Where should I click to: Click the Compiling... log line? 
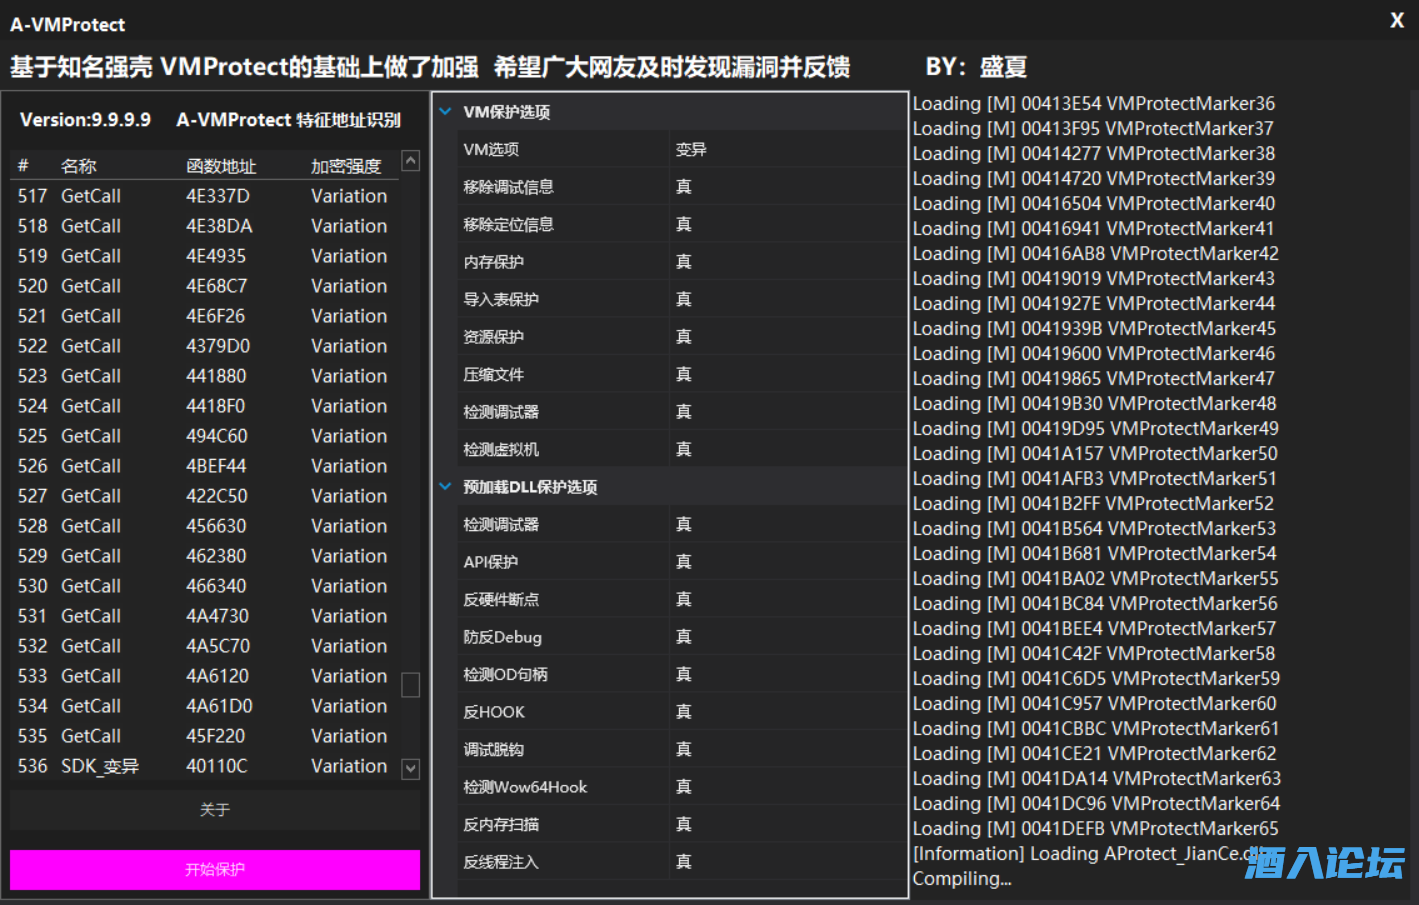(x=962, y=879)
